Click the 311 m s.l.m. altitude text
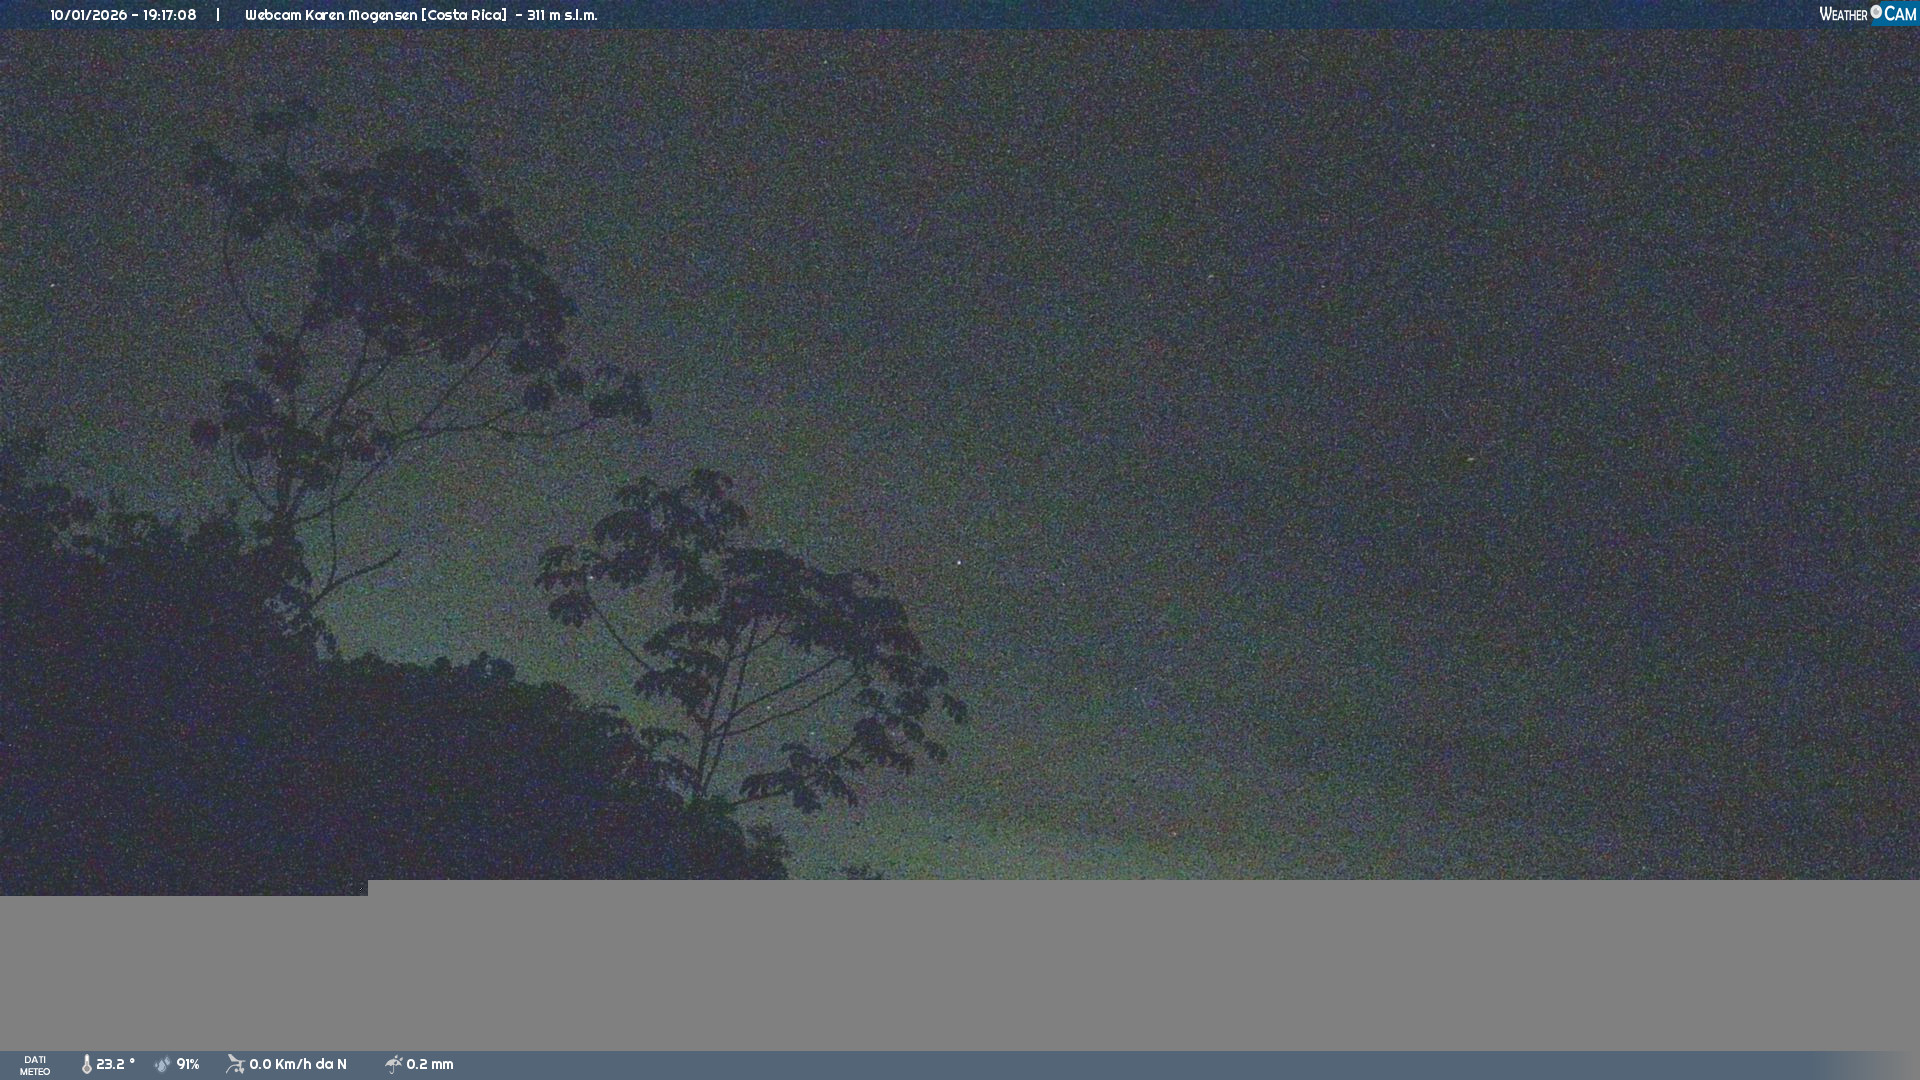Screen dimensions: 1920x1080 pyautogui.click(x=562, y=15)
